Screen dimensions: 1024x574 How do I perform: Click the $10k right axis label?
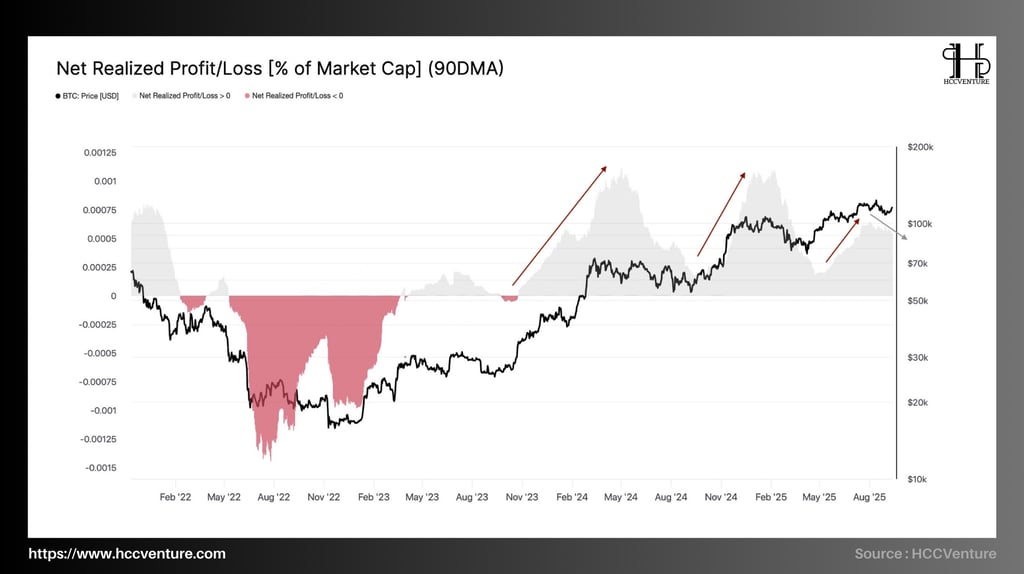point(917,479)
